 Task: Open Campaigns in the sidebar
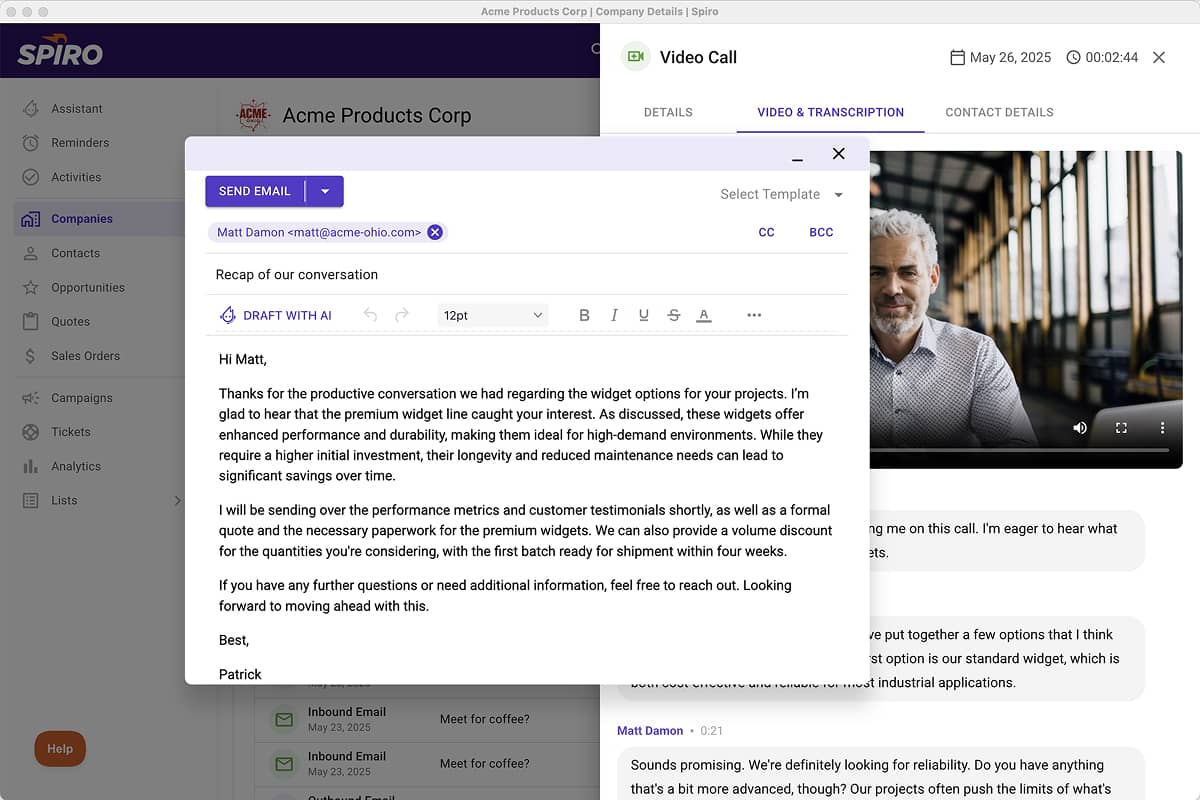(x=82, y=397)
